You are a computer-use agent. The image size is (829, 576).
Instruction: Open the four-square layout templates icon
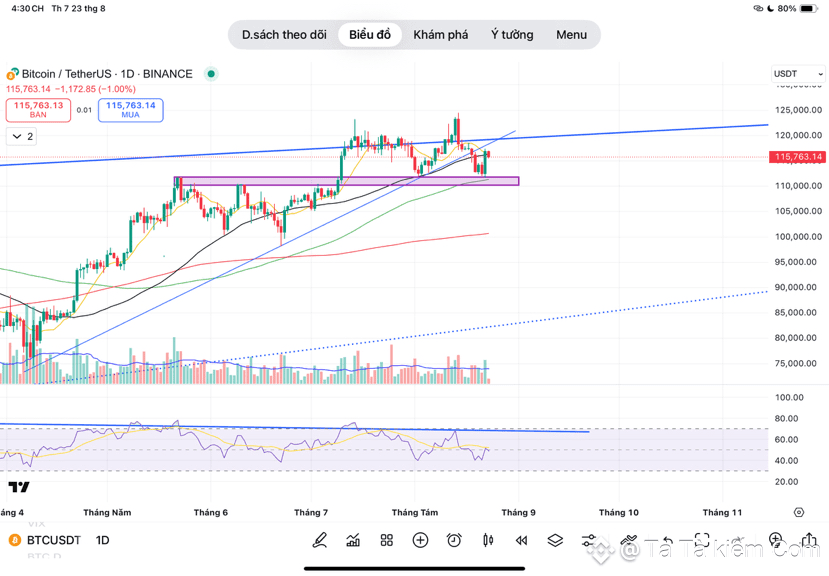point(387,540)
